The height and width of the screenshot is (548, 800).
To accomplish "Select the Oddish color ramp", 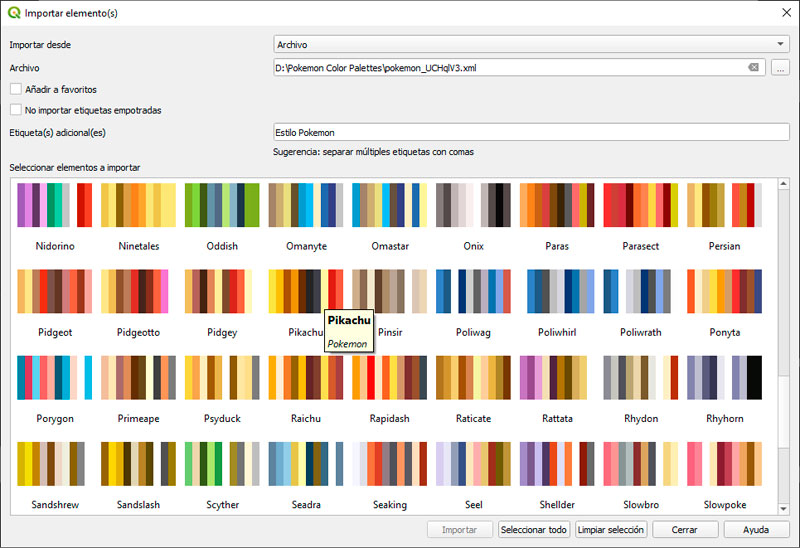I will coord(222,205).
